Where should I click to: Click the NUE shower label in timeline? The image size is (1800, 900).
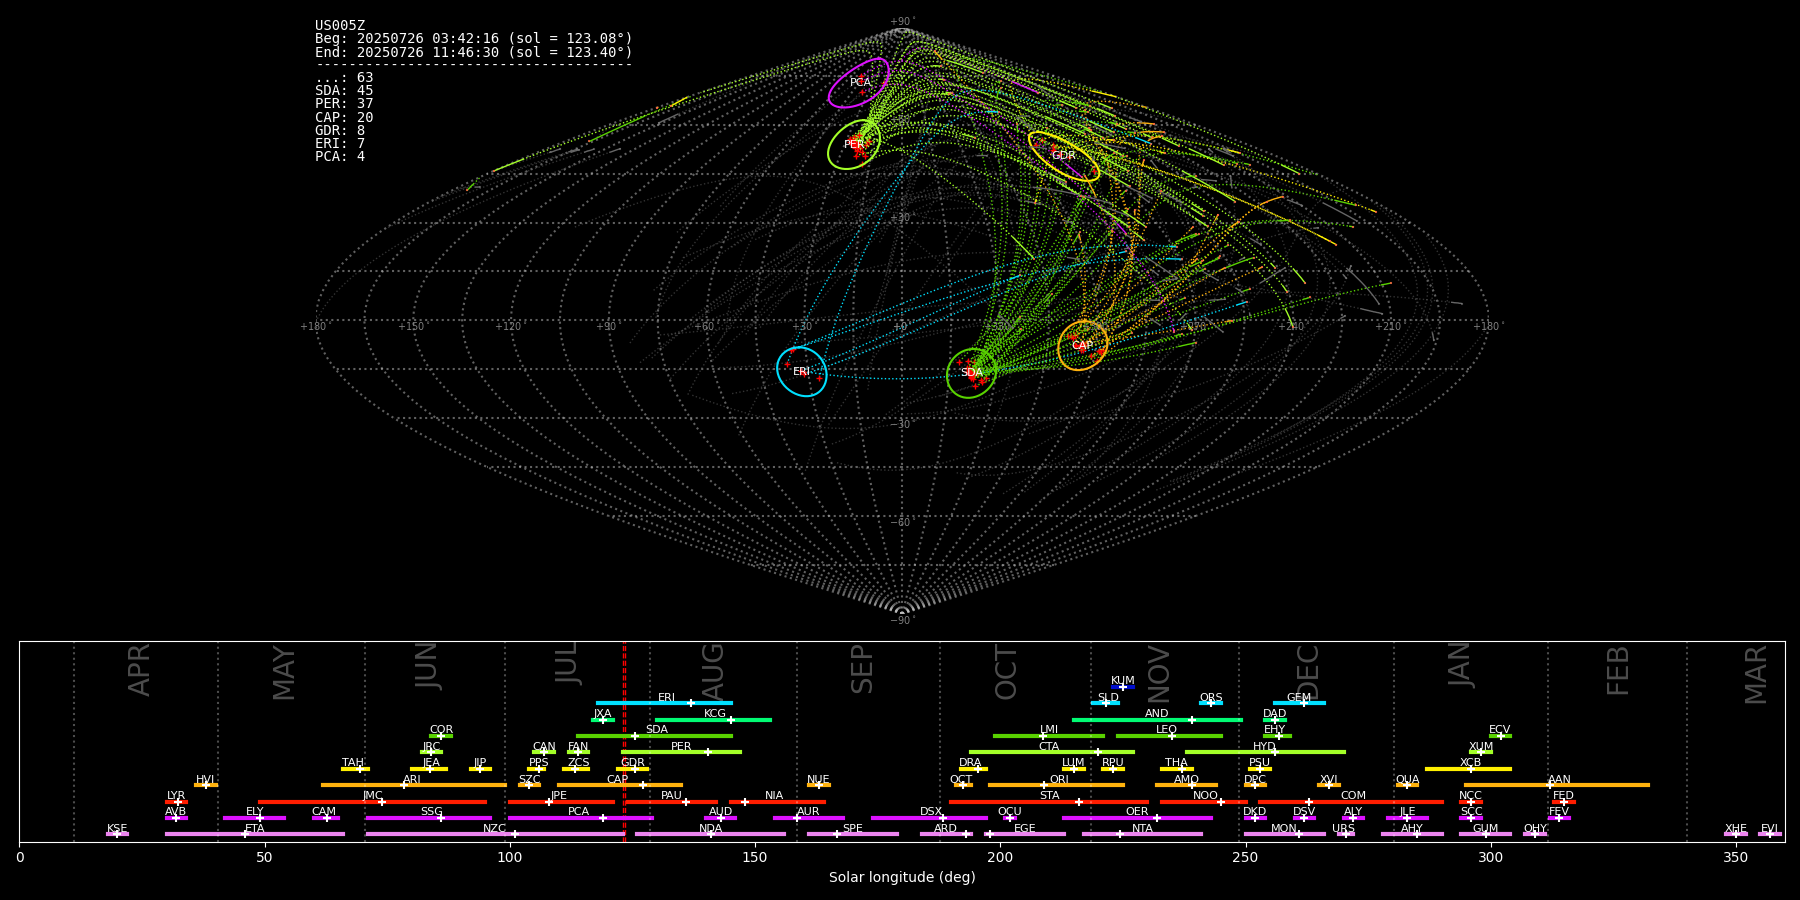tap(818, 779)
